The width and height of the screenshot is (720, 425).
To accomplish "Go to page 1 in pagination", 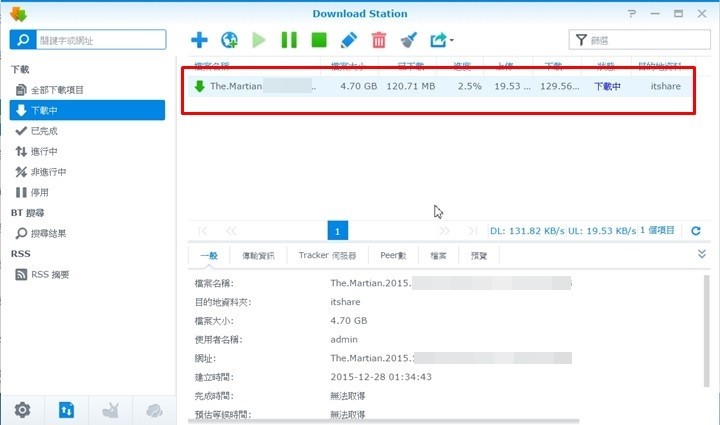I will (338, 231).
